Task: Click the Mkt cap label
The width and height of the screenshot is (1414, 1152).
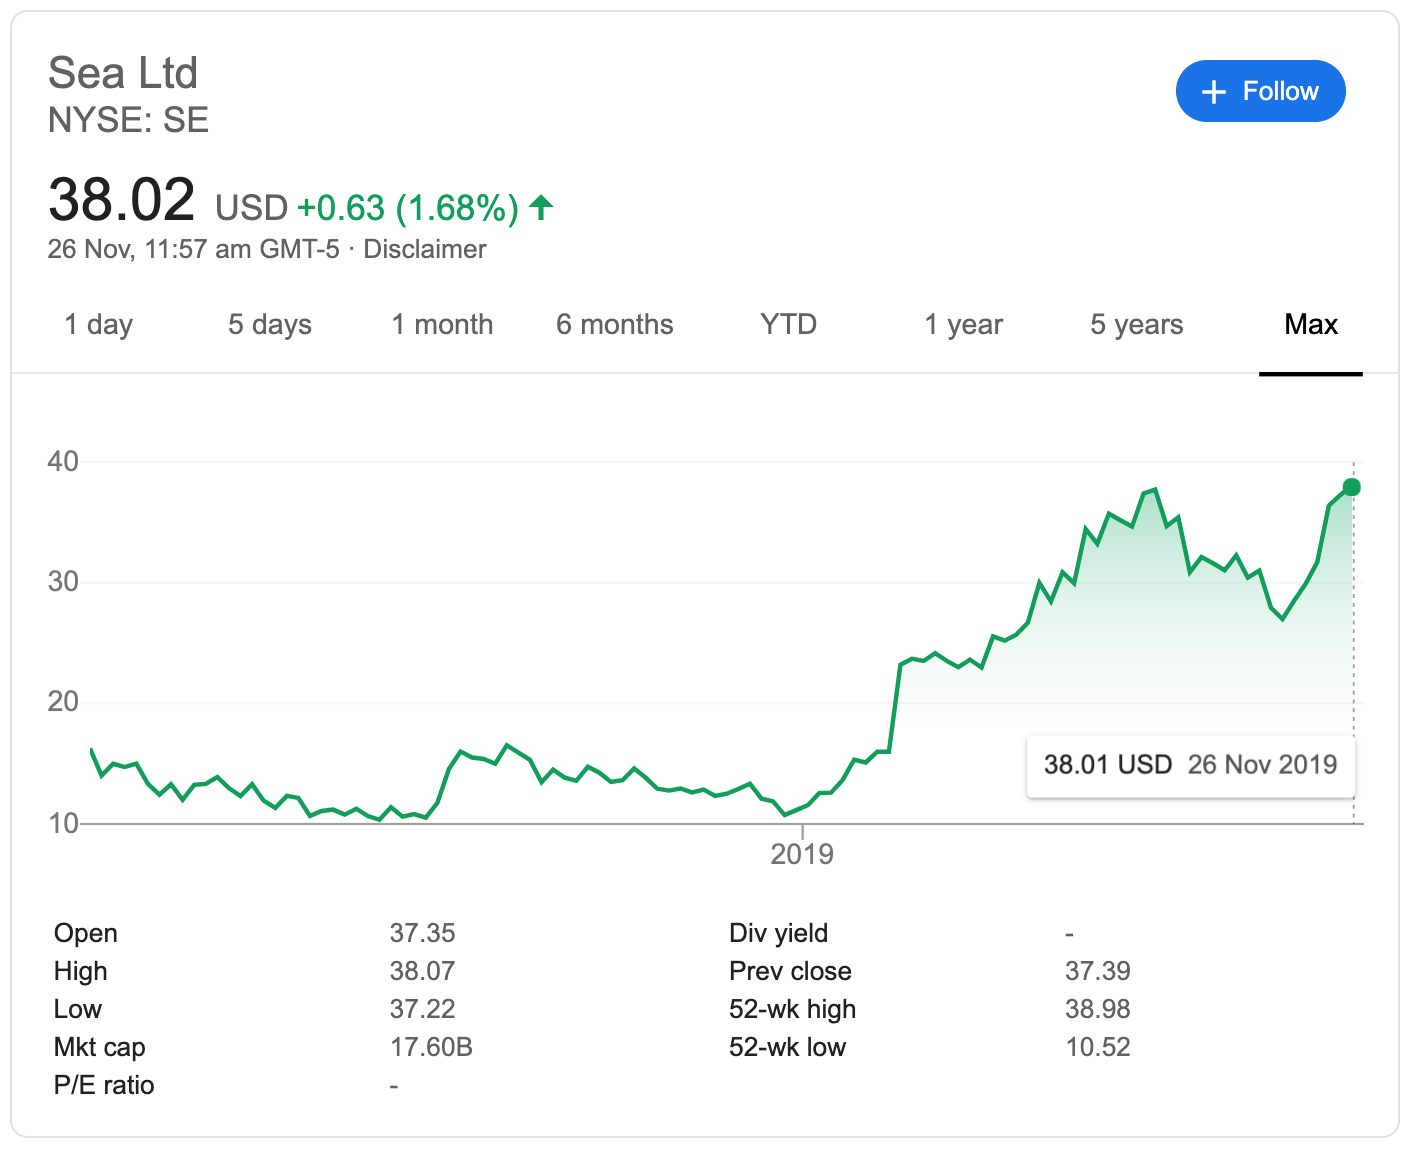Action: click(100, 1047)
